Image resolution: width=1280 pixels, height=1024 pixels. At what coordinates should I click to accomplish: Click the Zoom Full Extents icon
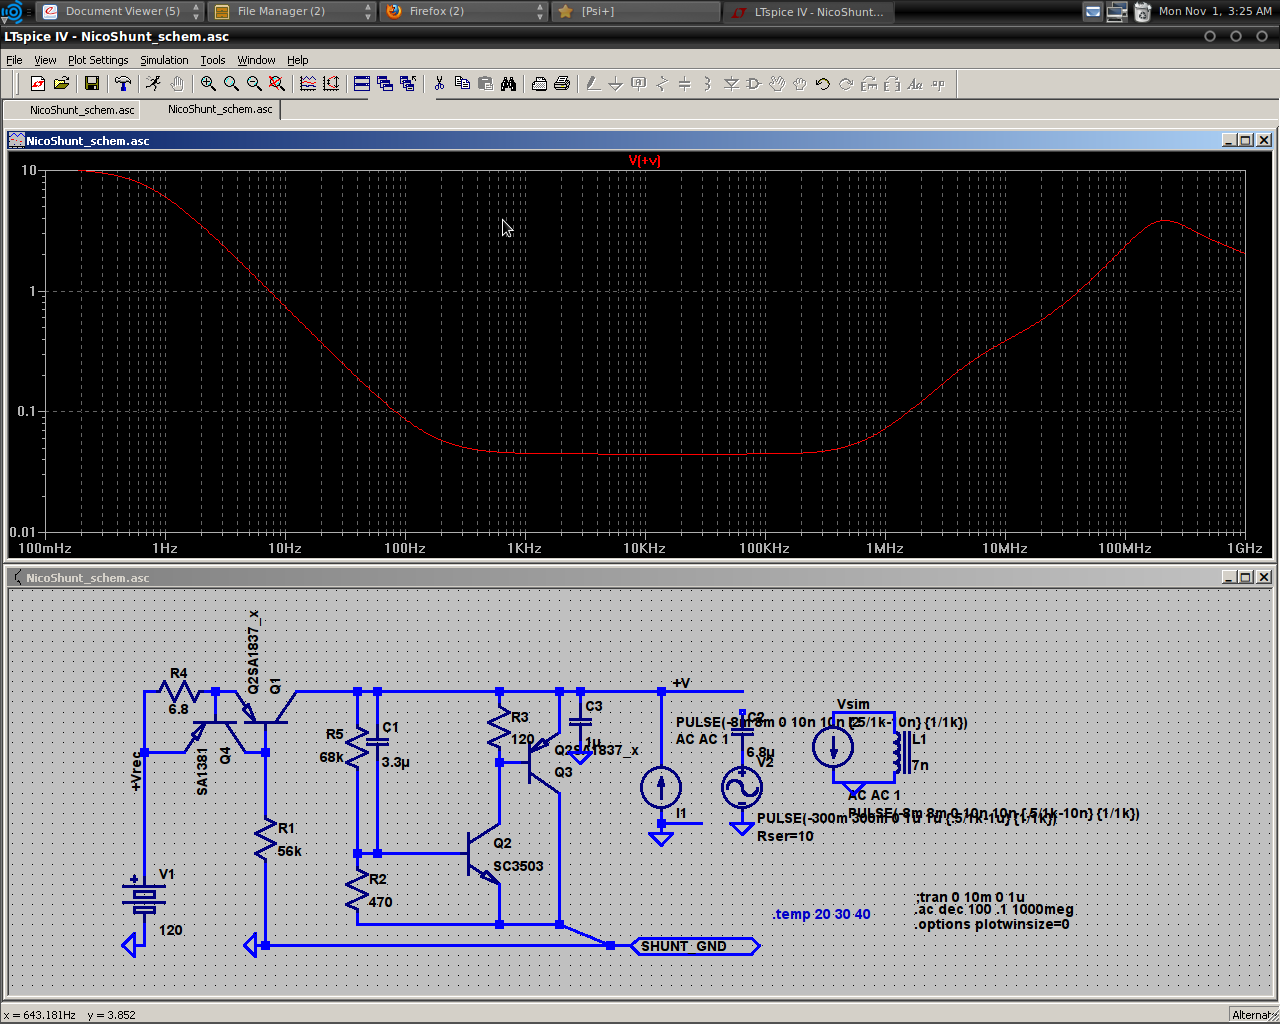coord(277,84)
